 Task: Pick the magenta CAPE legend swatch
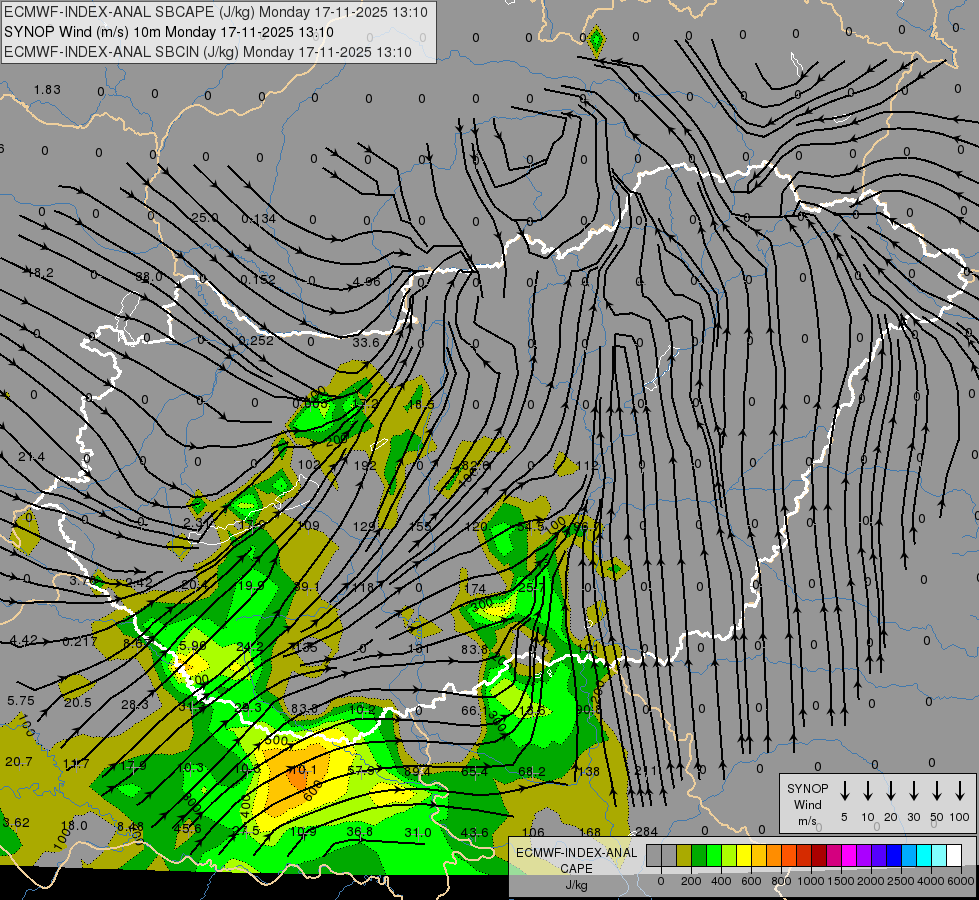849,856
